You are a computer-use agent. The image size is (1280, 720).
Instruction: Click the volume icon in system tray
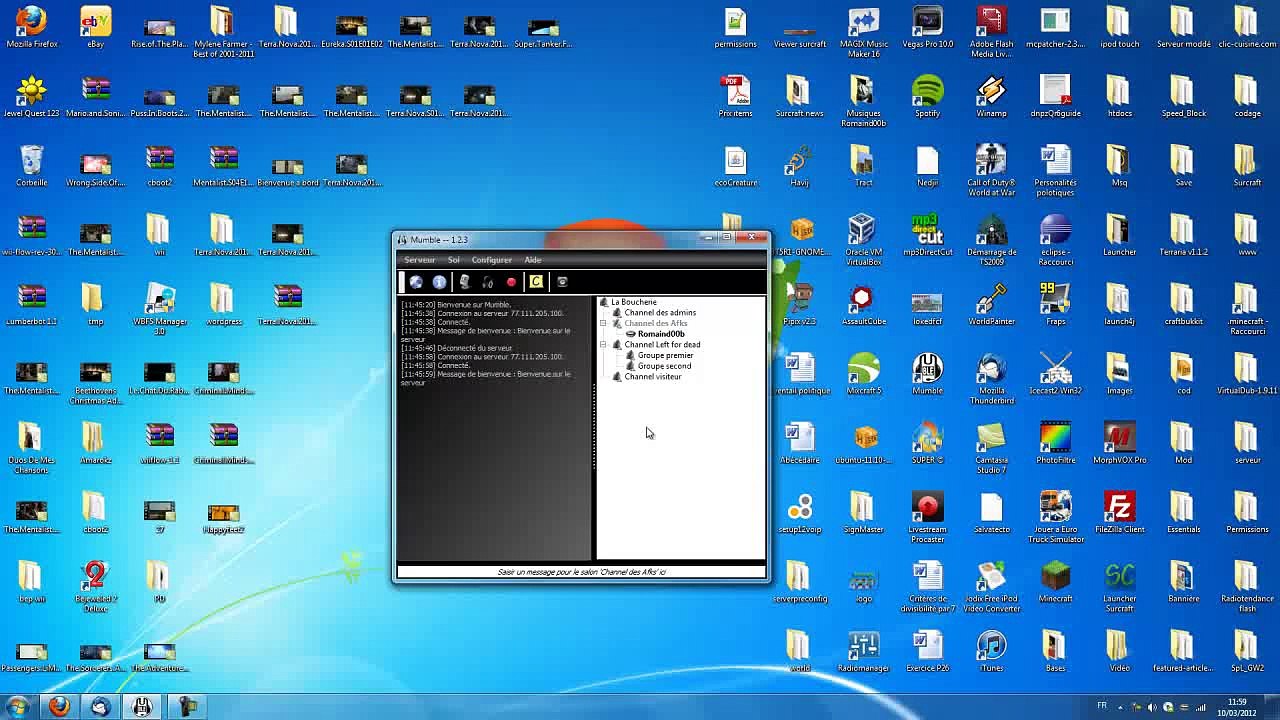click(1152, 707)
